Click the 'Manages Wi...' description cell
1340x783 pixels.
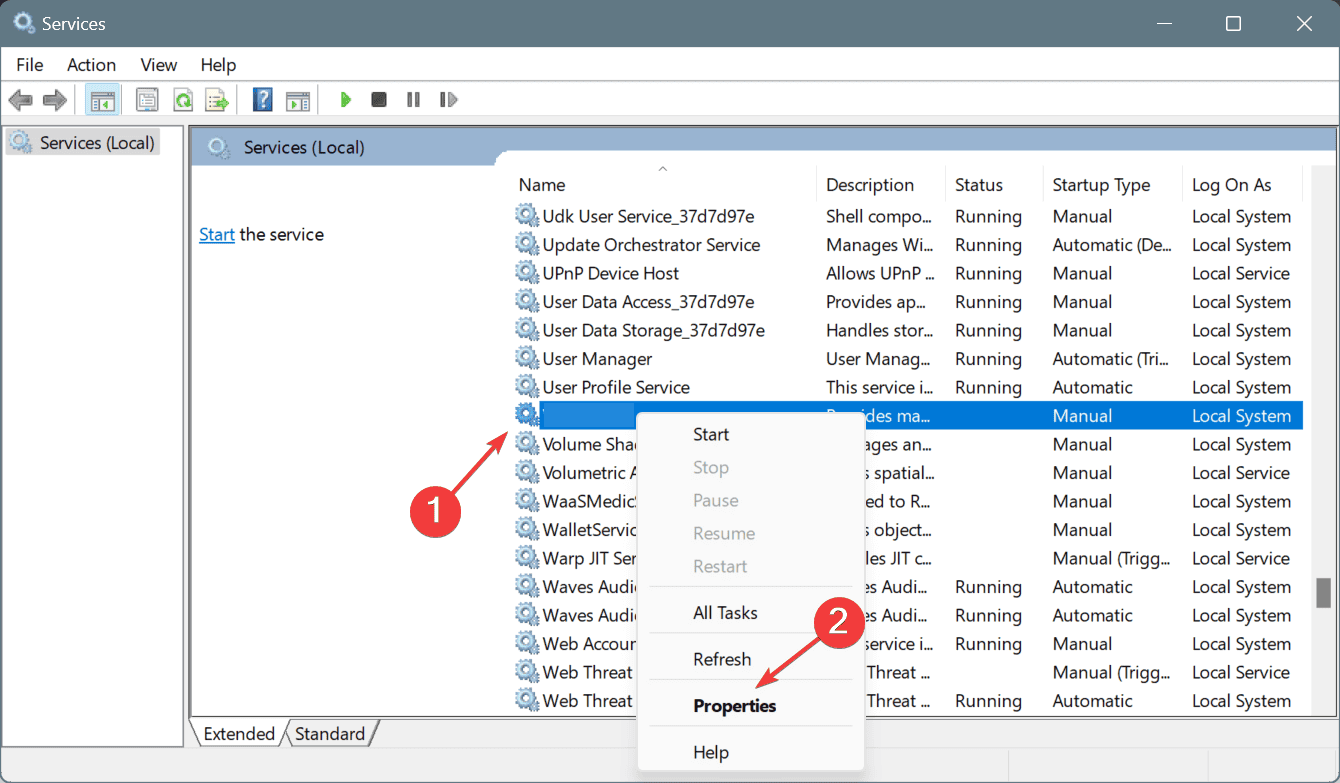[879, 245]
